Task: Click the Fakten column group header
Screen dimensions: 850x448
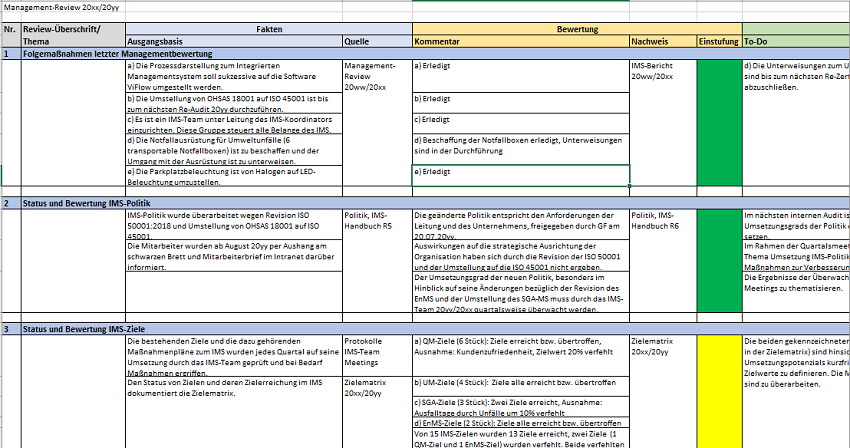Action: click(x=268, y=30)
